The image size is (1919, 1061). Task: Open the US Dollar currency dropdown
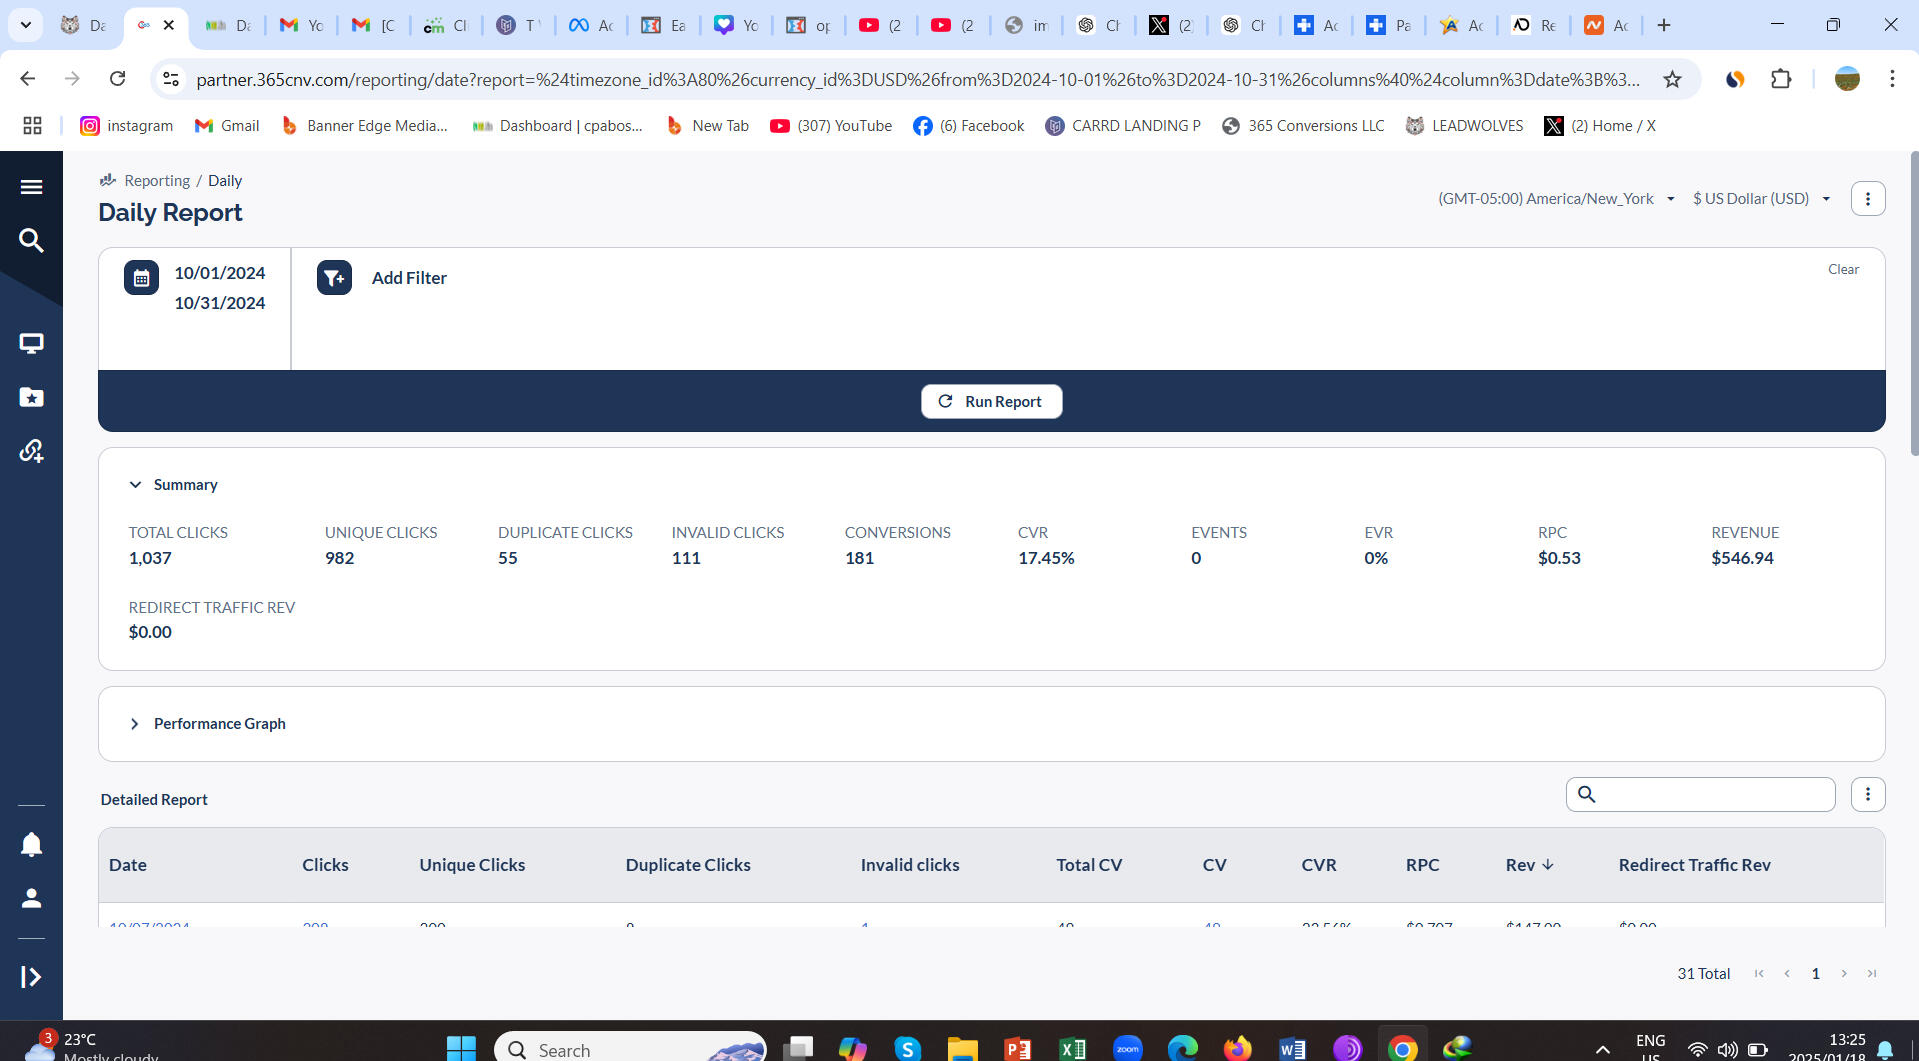[1761, 199]
